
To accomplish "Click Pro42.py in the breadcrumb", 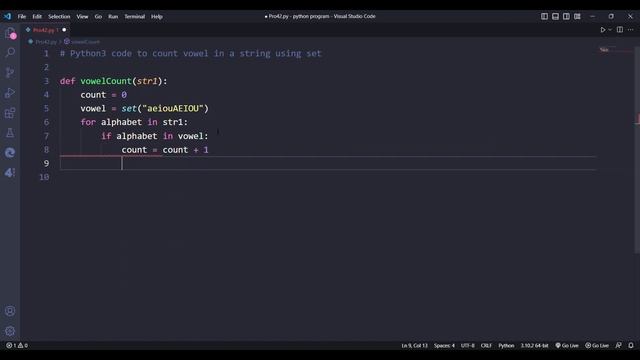I will [x=46, y=42].
